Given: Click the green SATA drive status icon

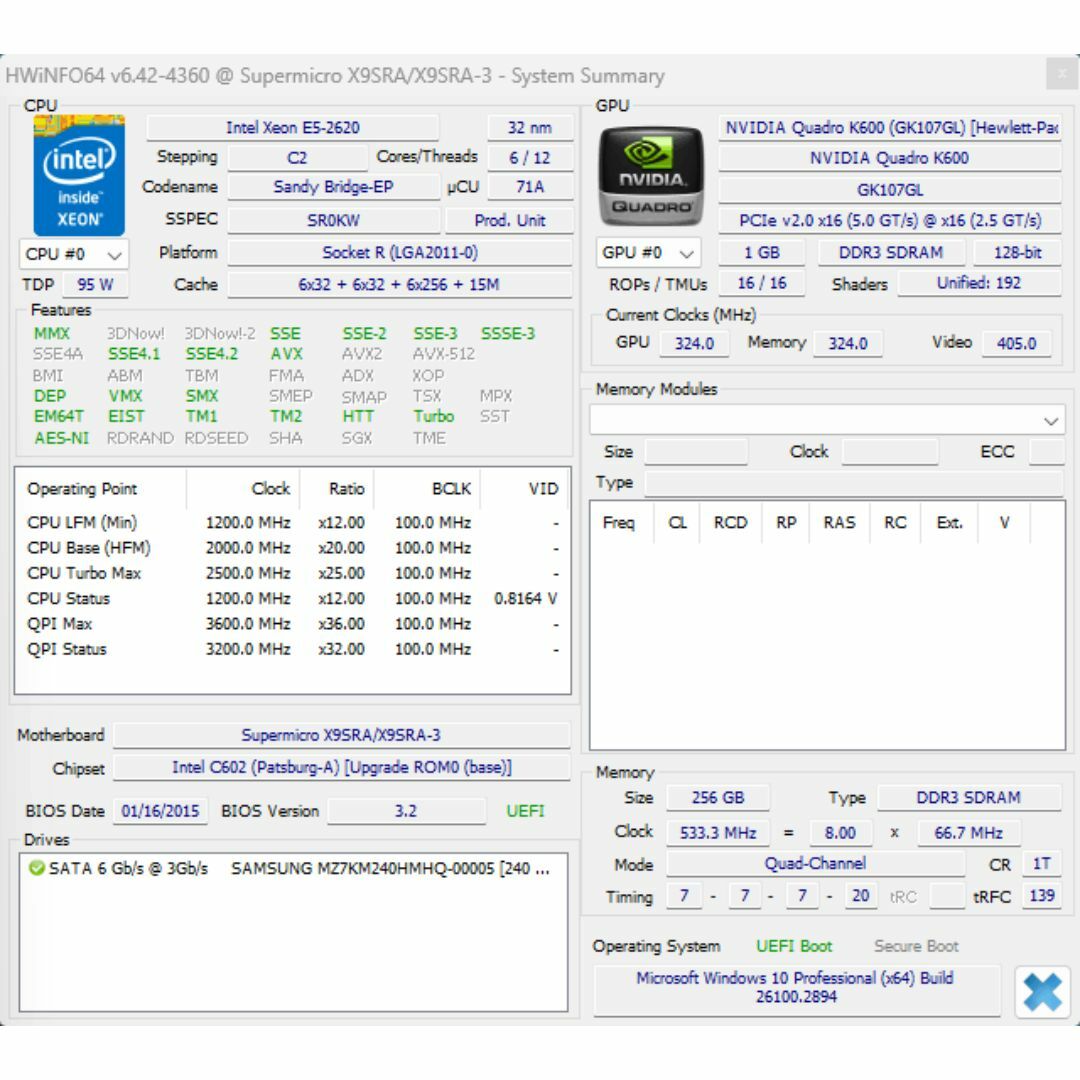Looking at the screenshot, I should [37, 868].
